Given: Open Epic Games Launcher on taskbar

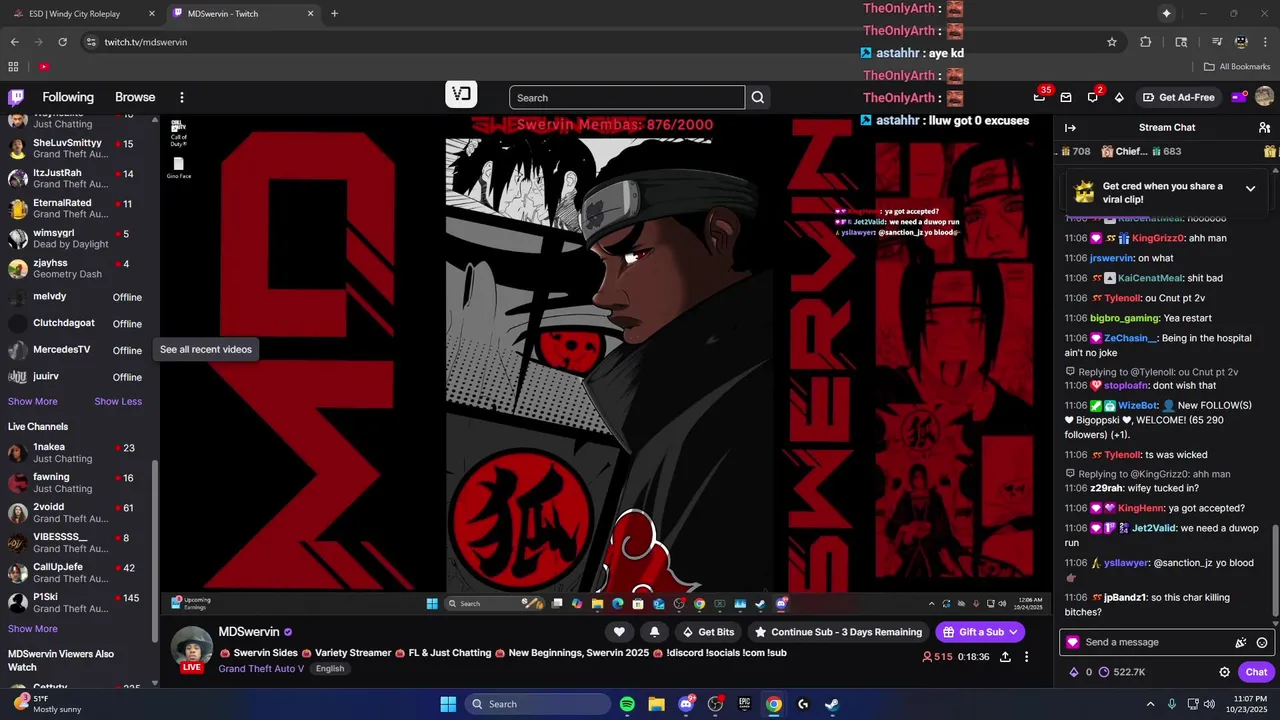Looking at the screenshot, I should coord(744,704).
